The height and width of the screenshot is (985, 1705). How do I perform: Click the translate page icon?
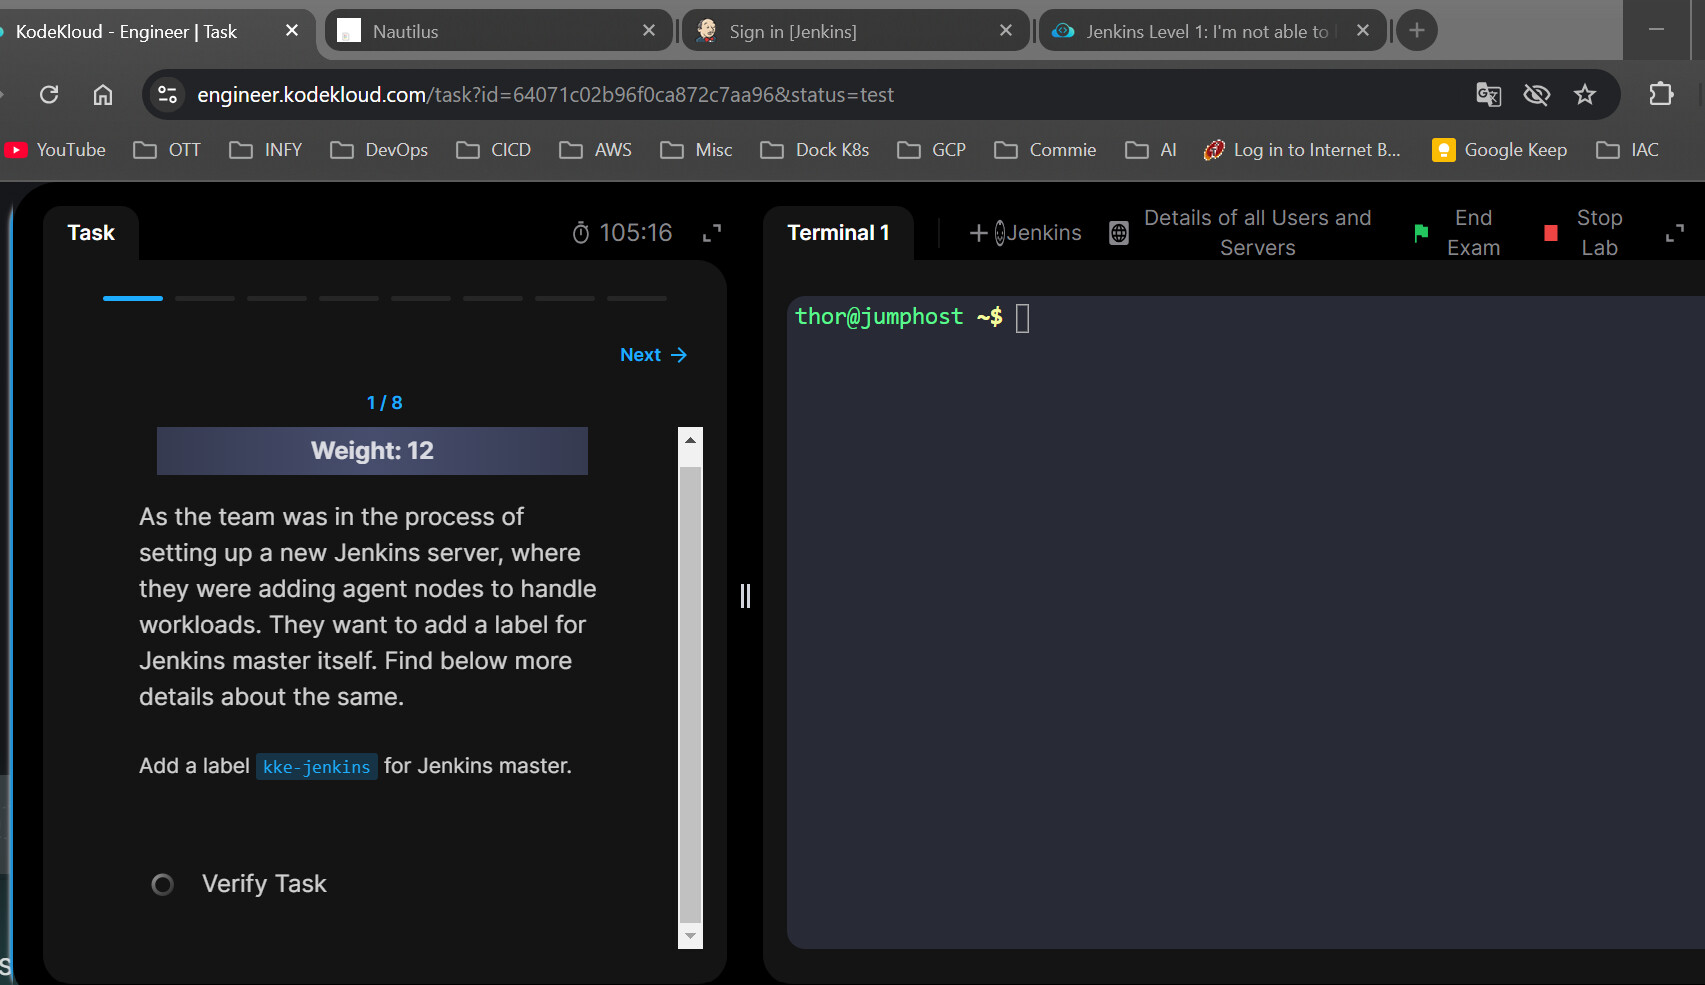1488,95
